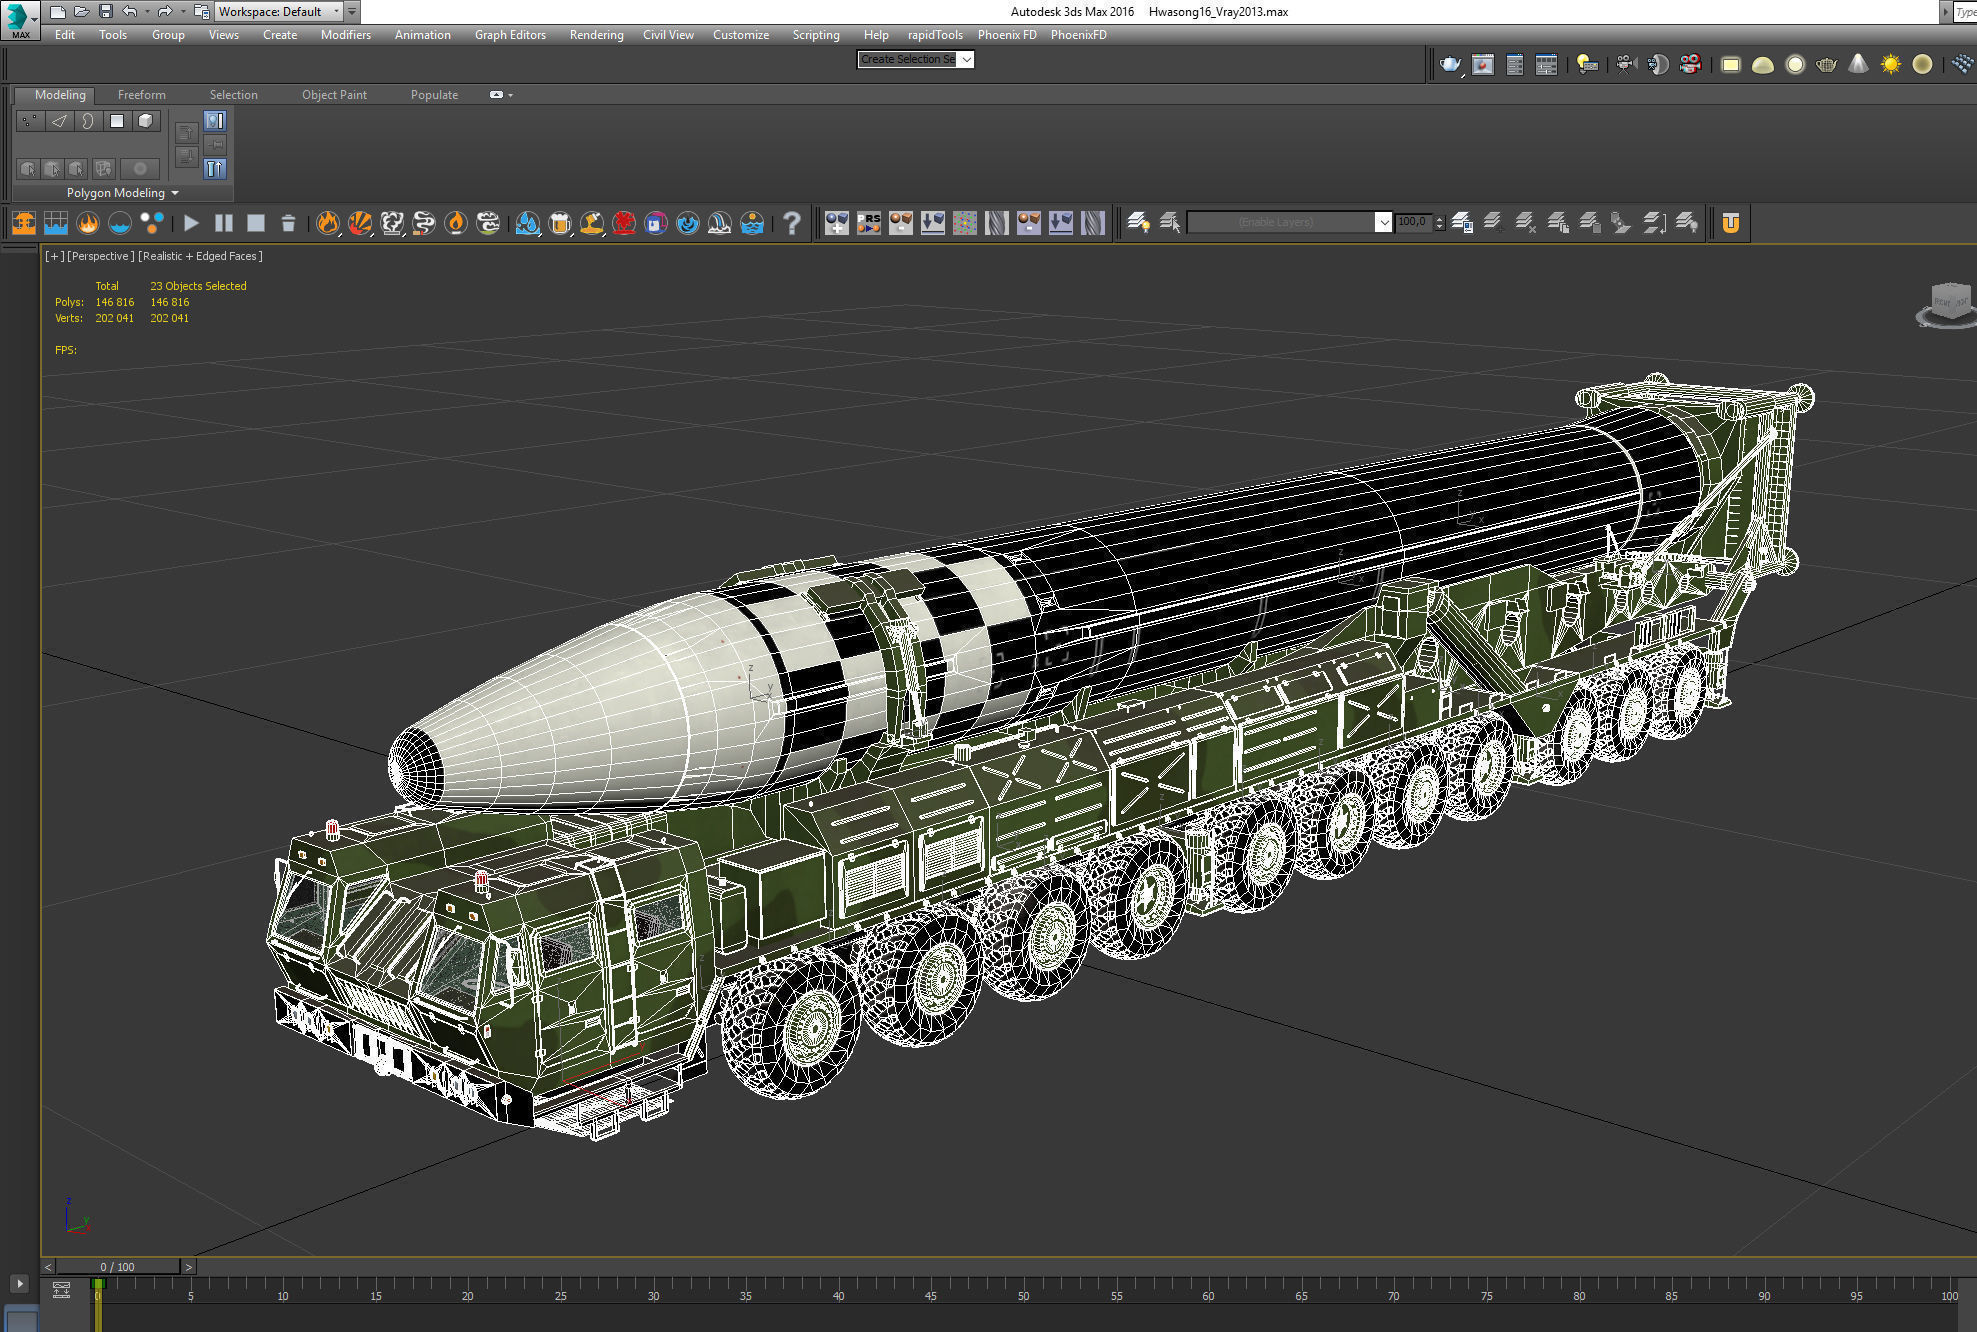Click the time slider right arrow
This screenshot has height=1332, width=1977.
[188, 1267]
